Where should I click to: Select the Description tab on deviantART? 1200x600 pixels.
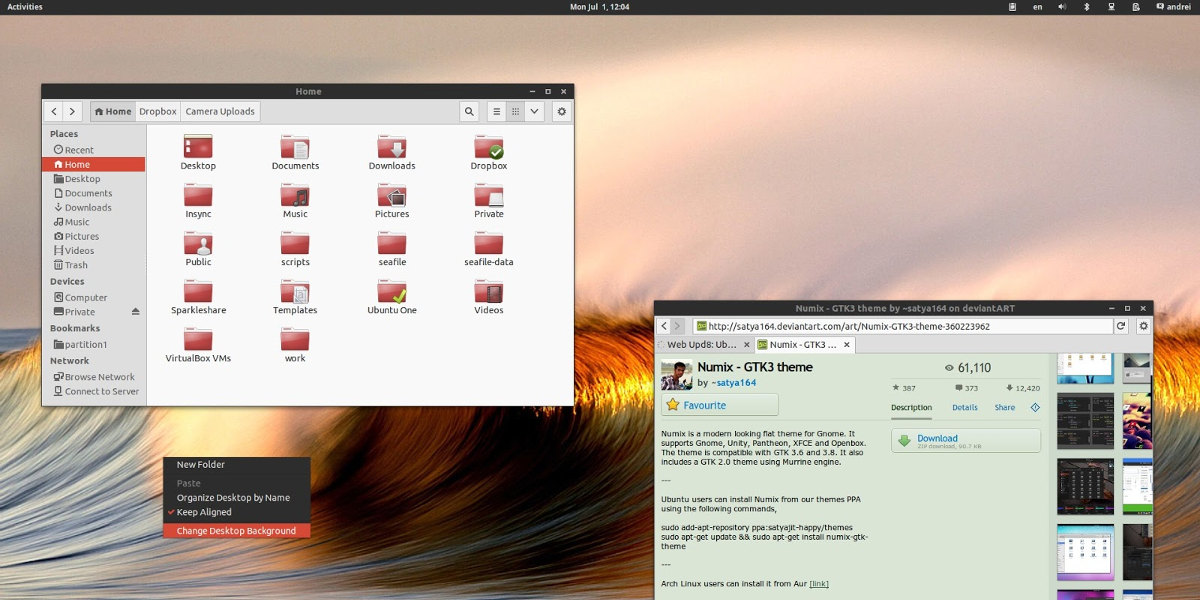(911, 408)
